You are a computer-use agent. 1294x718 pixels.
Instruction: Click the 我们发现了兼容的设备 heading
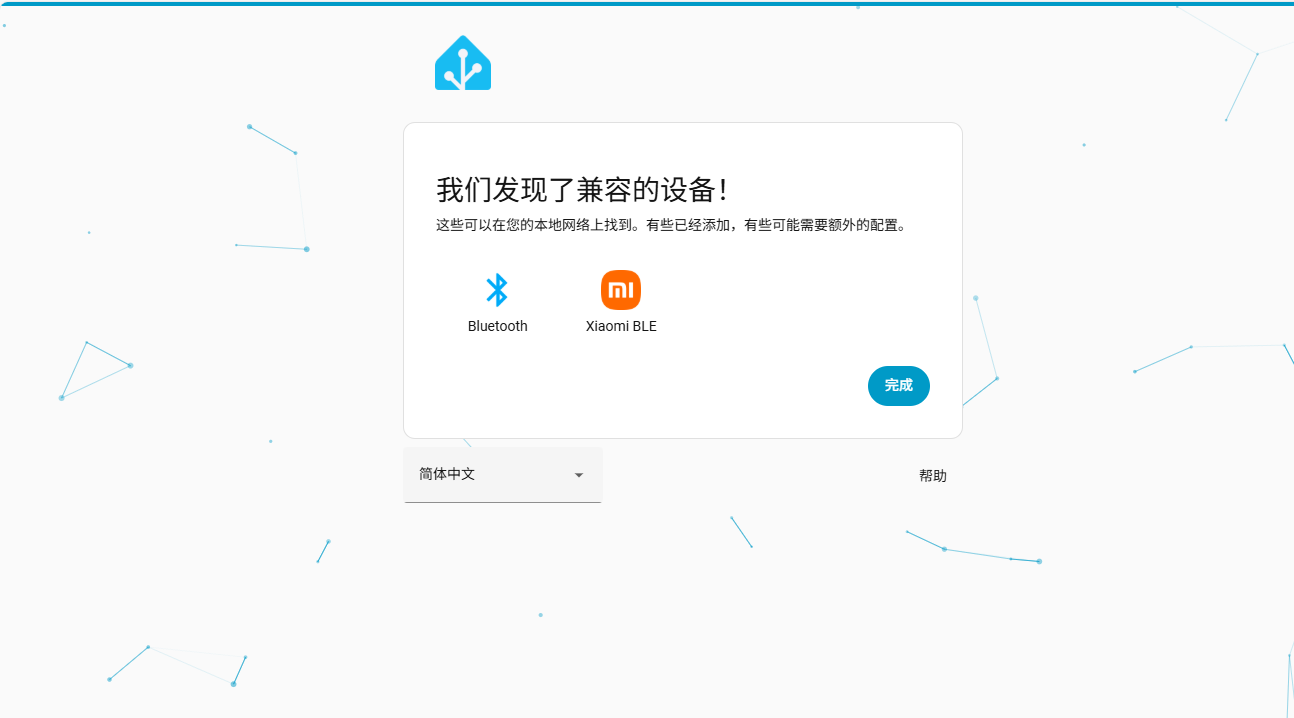tap(582, 189)
